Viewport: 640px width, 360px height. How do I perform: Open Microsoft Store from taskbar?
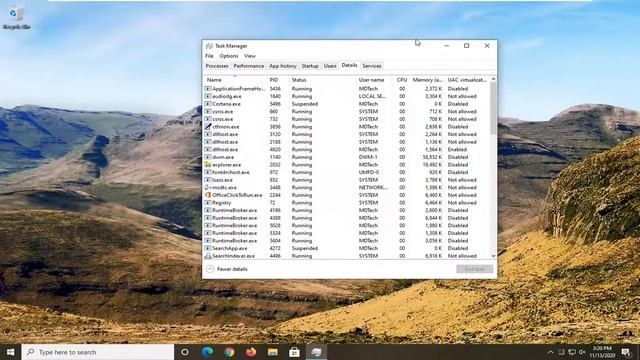click(294, 352)
